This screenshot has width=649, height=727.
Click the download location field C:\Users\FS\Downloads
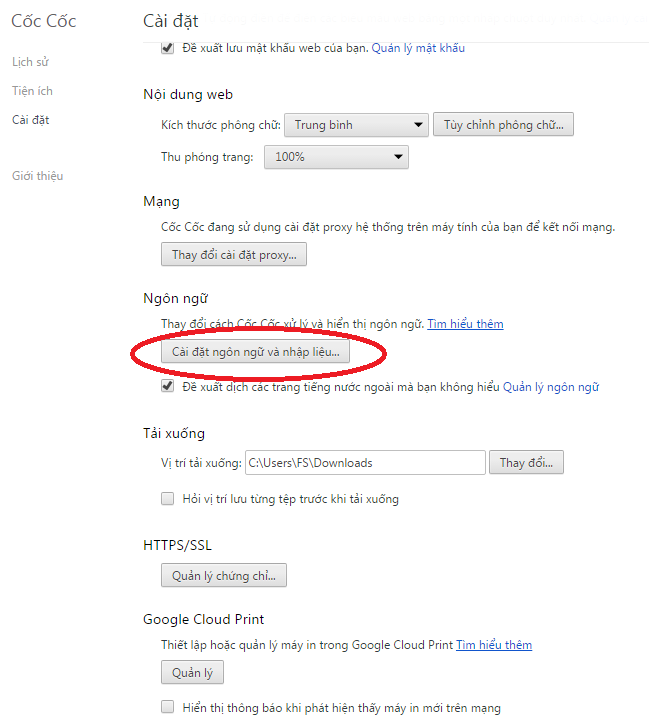365,462
